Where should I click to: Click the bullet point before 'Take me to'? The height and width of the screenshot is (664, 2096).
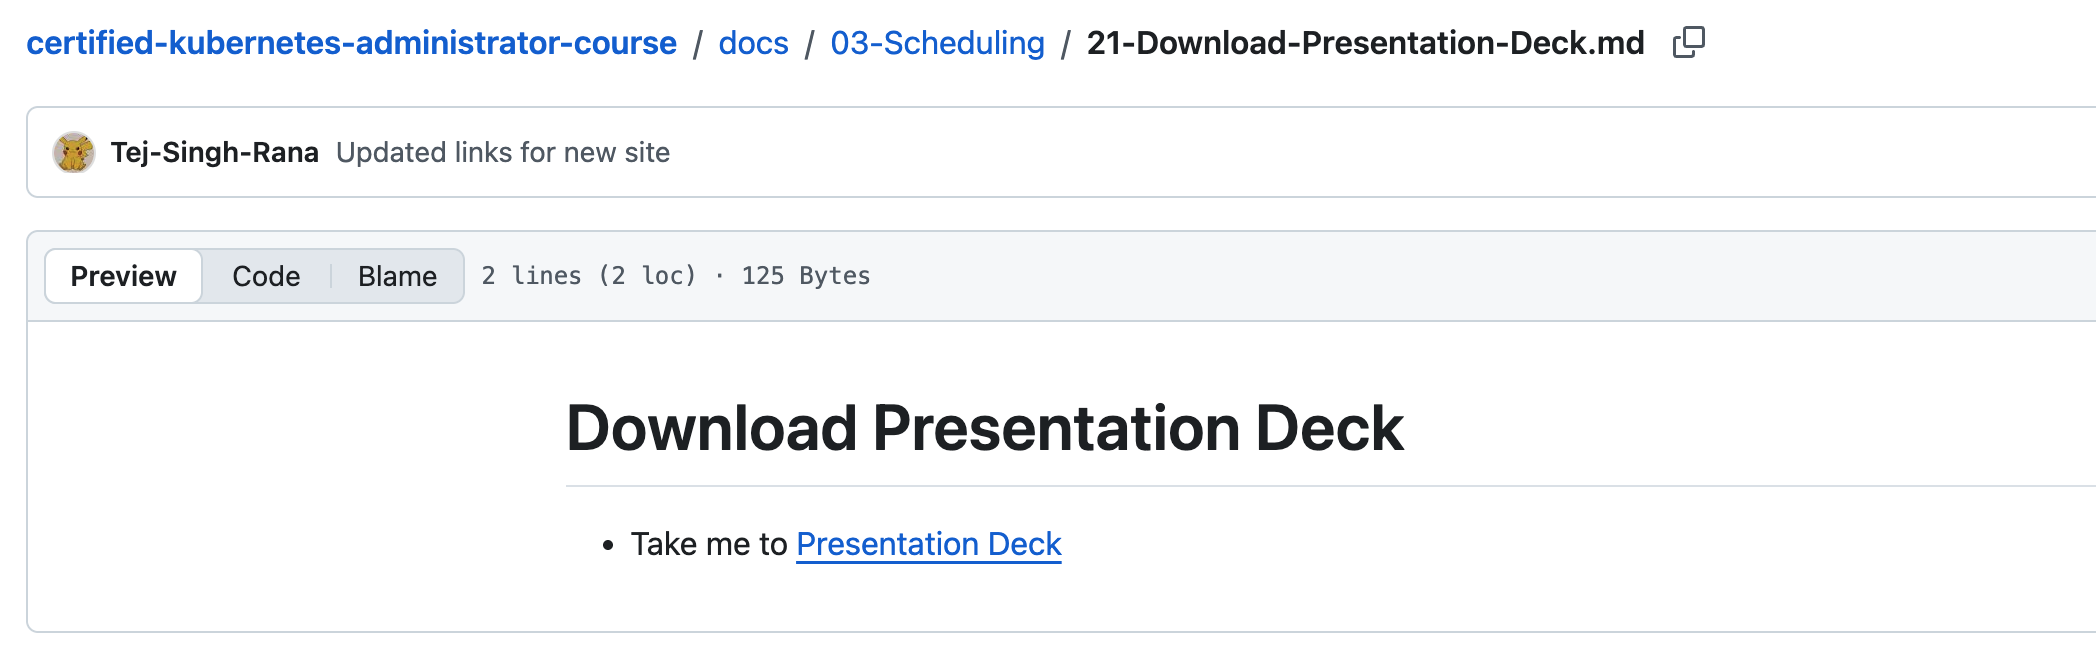(607, 545)
